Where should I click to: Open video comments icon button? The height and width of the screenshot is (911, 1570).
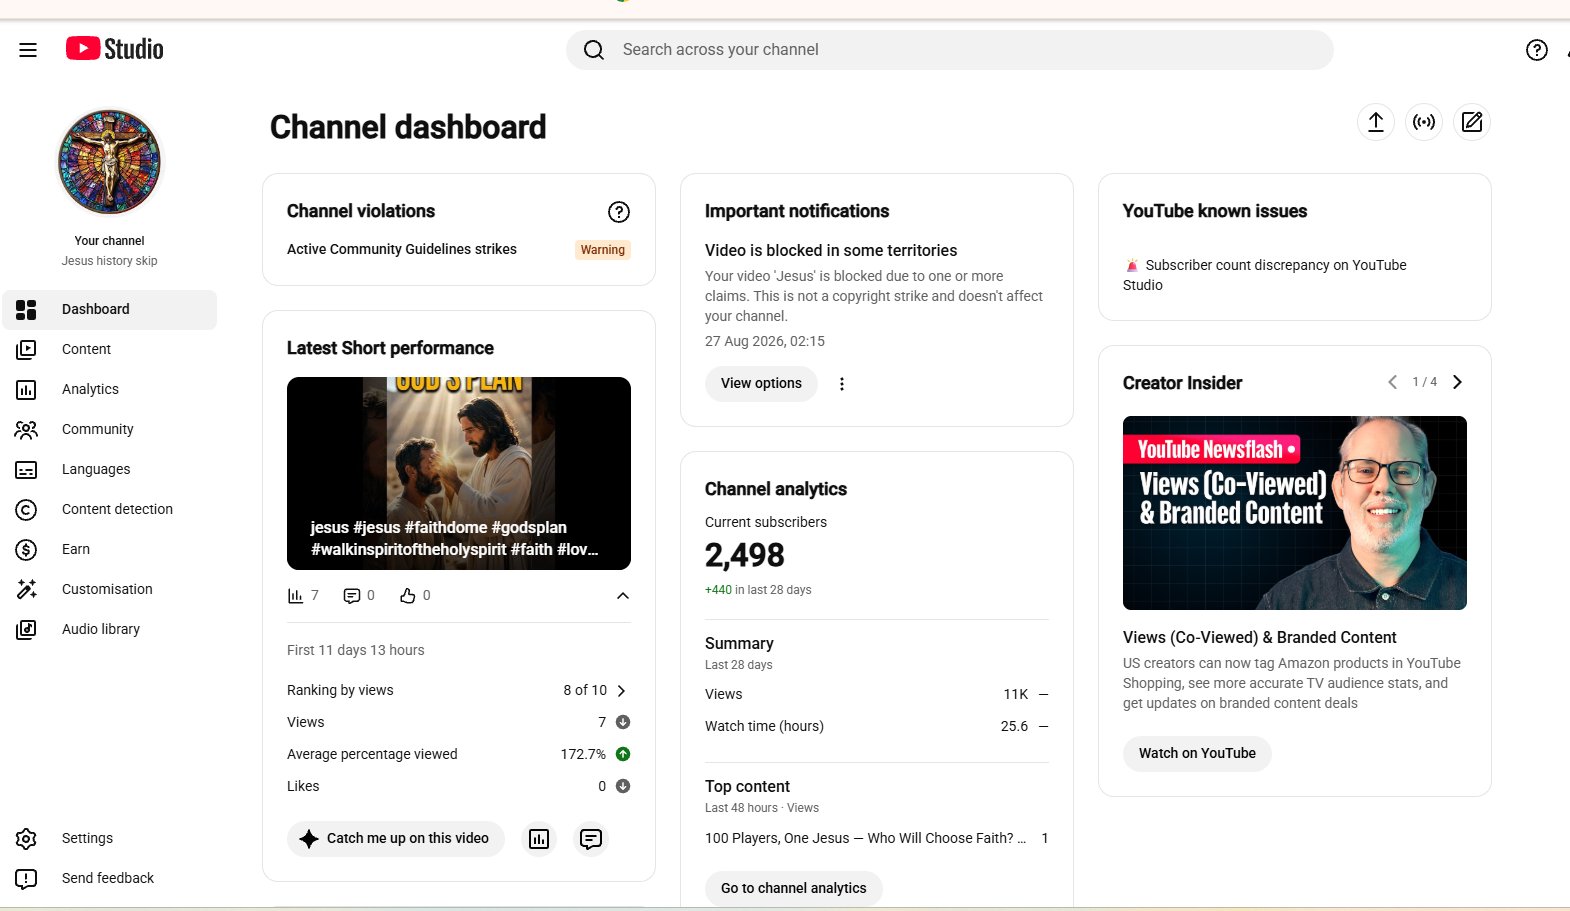(591, 839)
